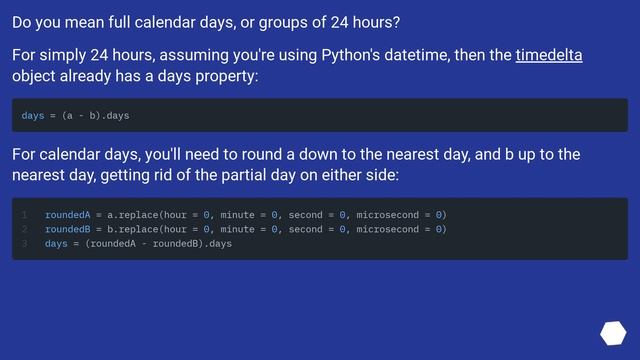Click the second argument on line 2
640x360 pixels.
305,229
